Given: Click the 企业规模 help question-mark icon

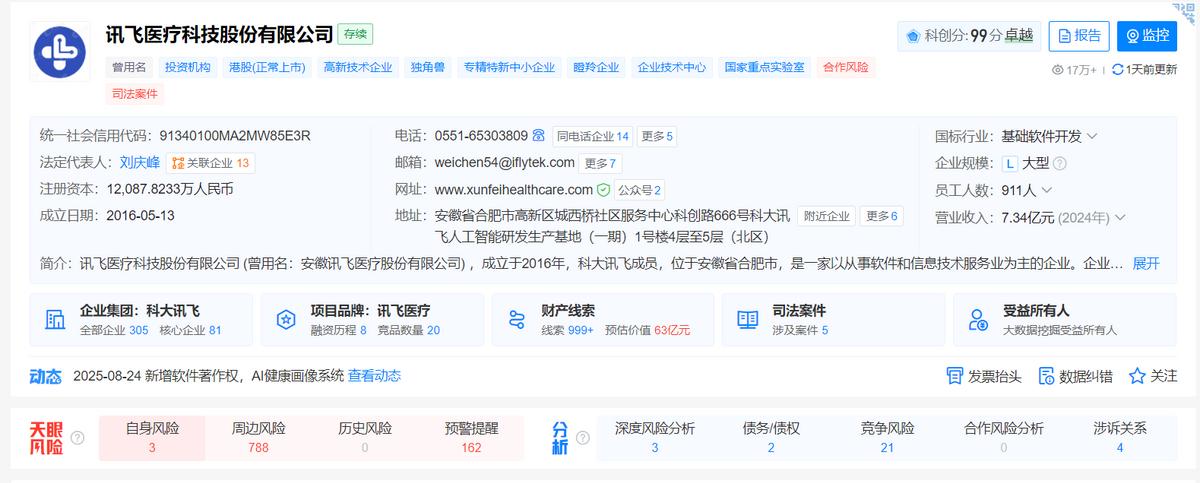Looking at the screenshot, I should [1059, 163].
